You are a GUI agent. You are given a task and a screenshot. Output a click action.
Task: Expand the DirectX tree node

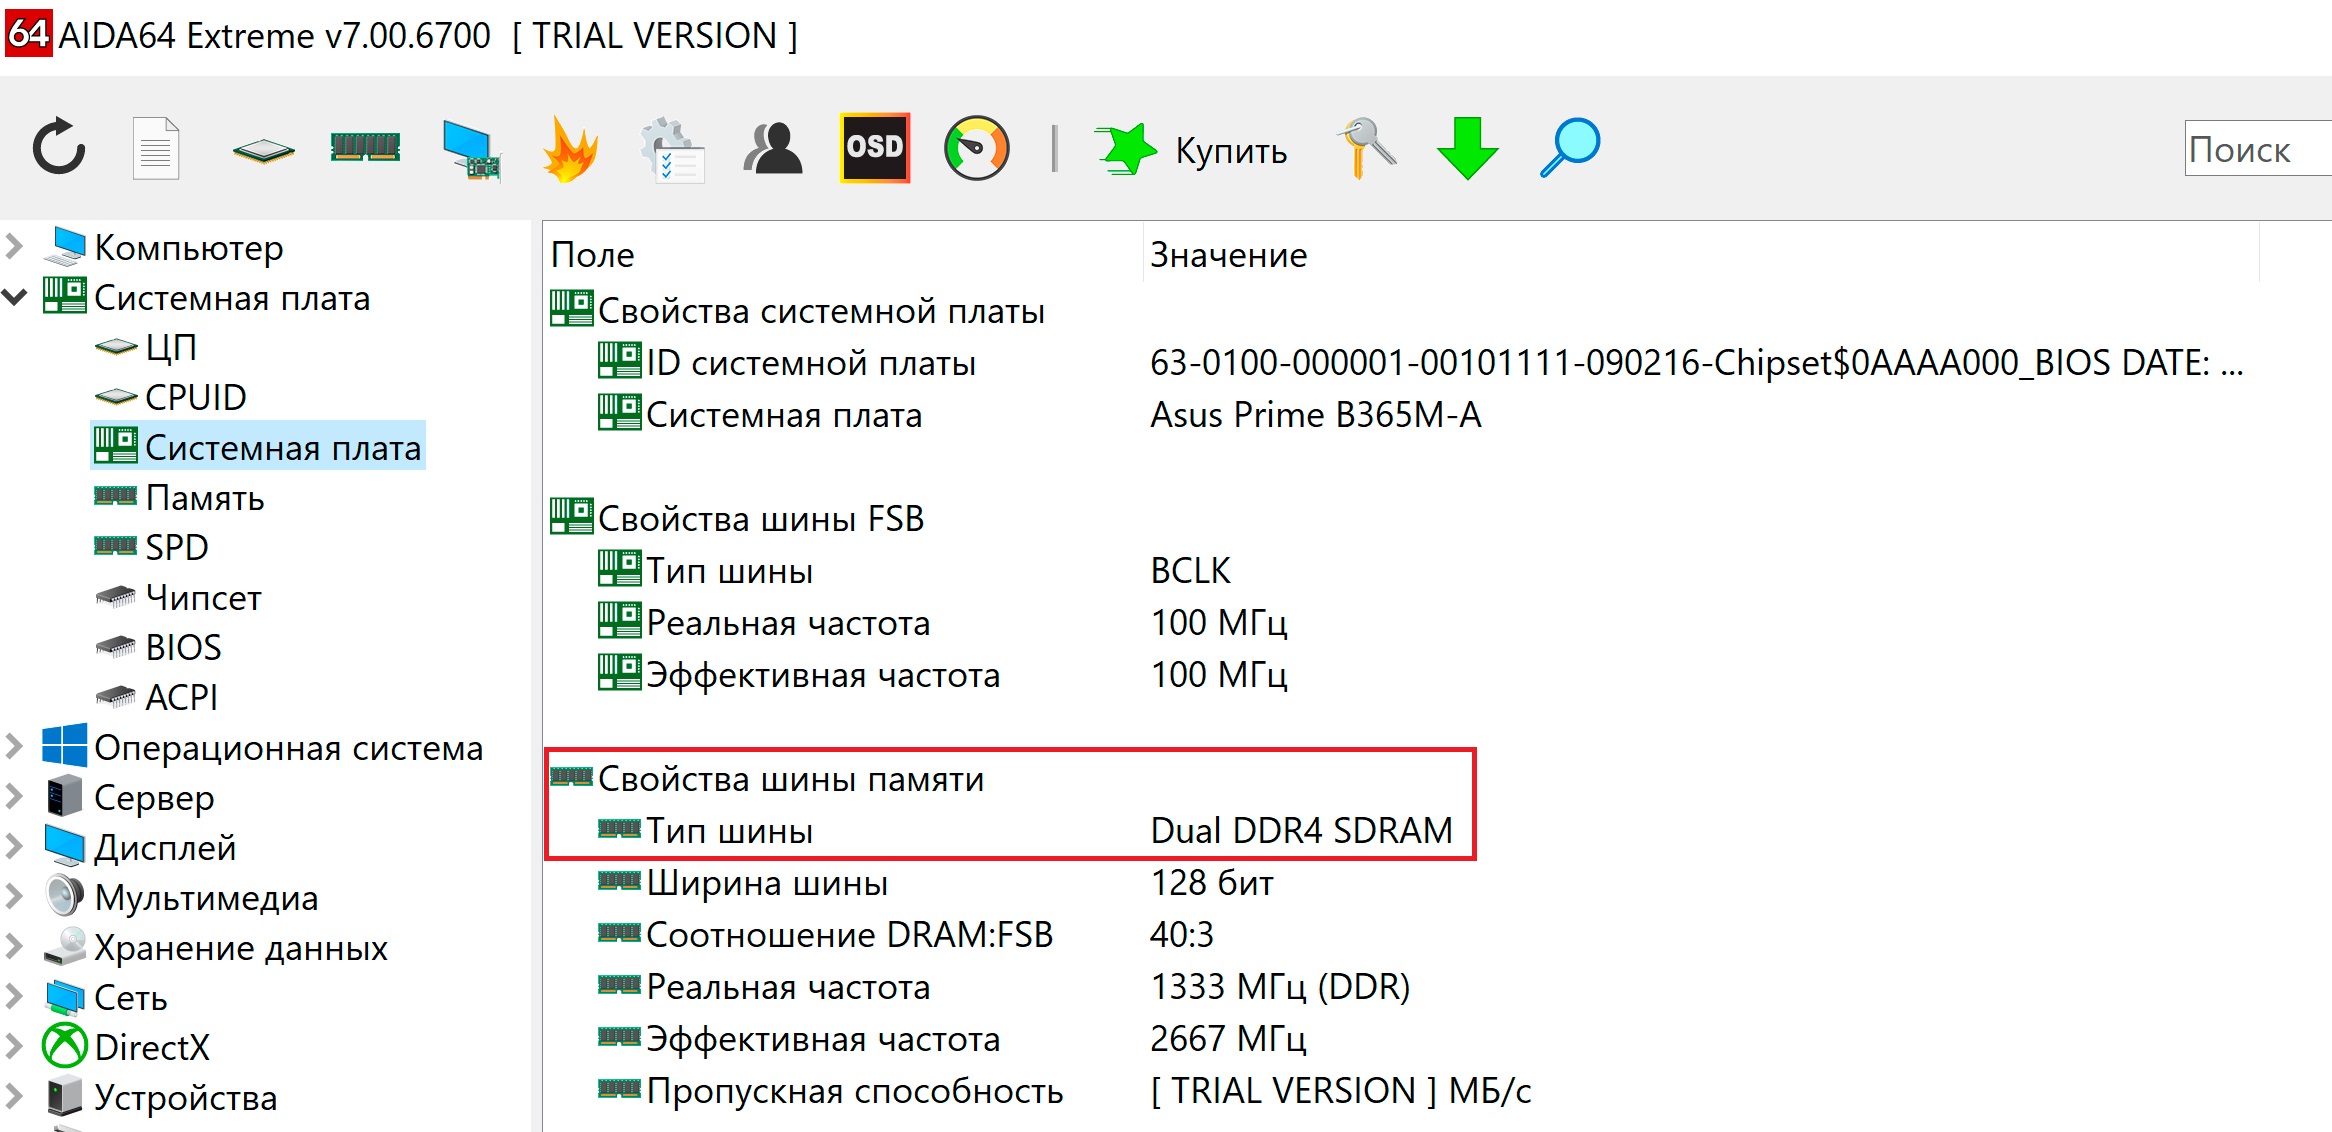click(x=14, y=1046)
